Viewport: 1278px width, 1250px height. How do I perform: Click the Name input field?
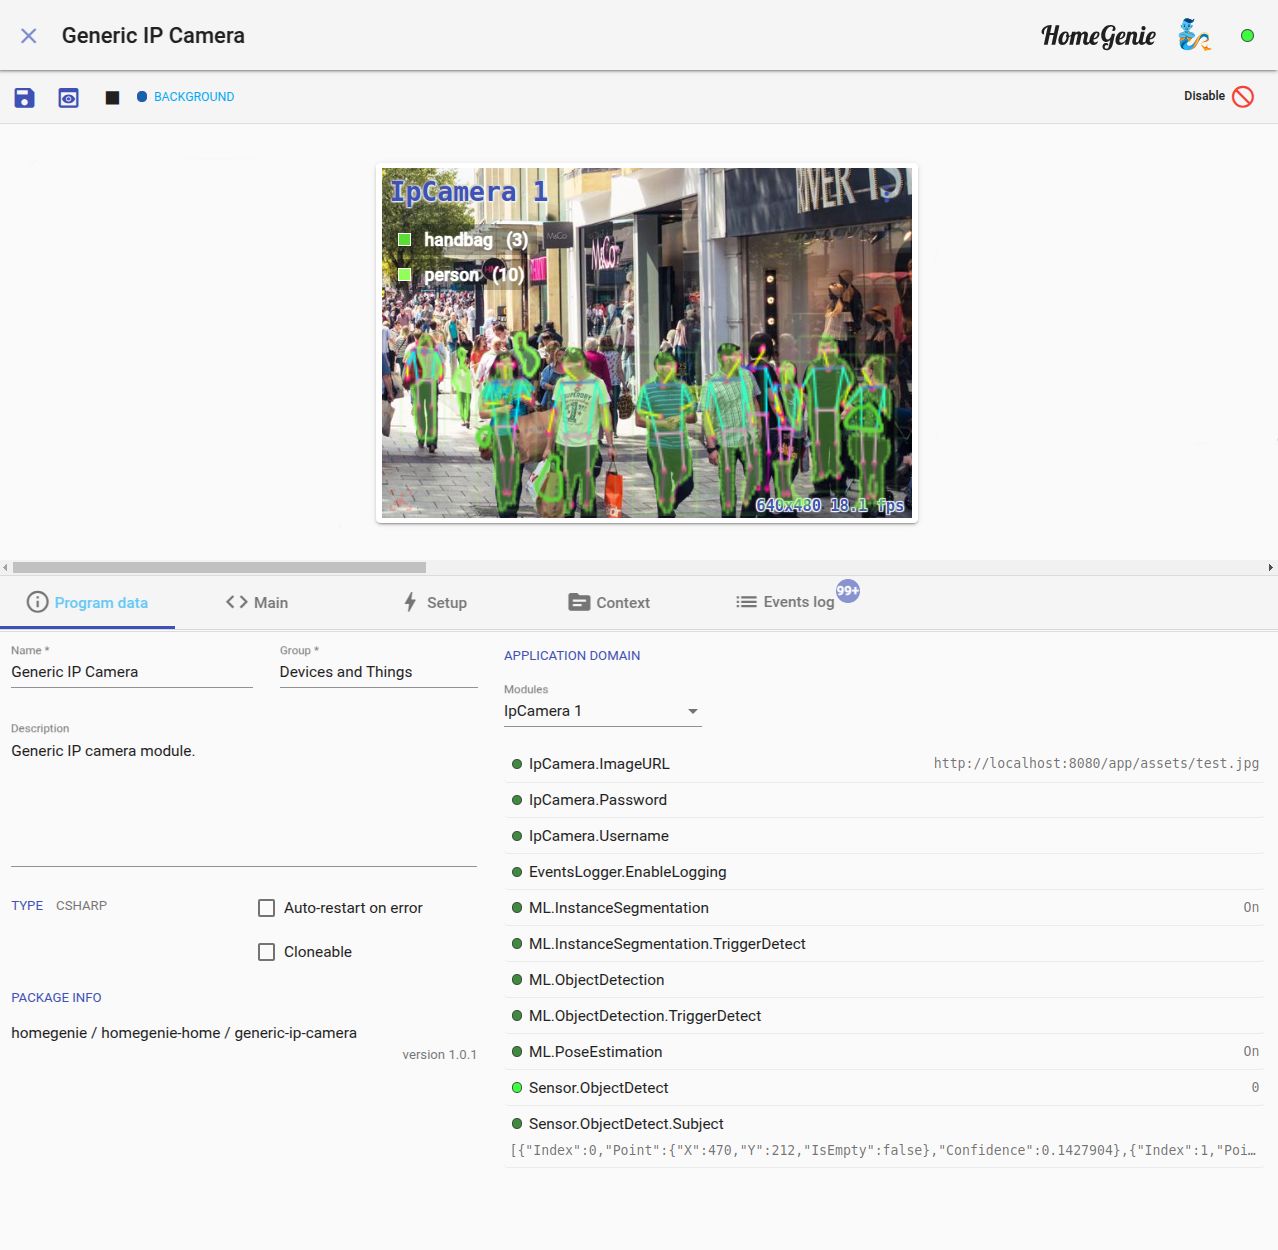click(x=131, y=672)
